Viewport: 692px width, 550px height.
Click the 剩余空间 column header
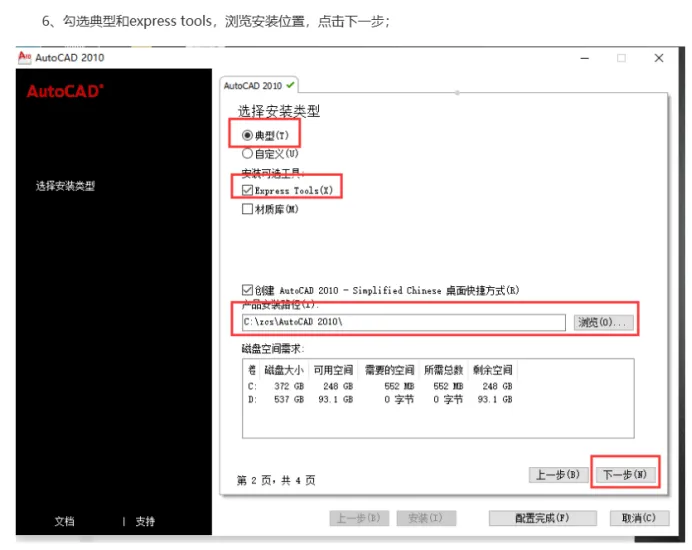[x=493, y=370]
